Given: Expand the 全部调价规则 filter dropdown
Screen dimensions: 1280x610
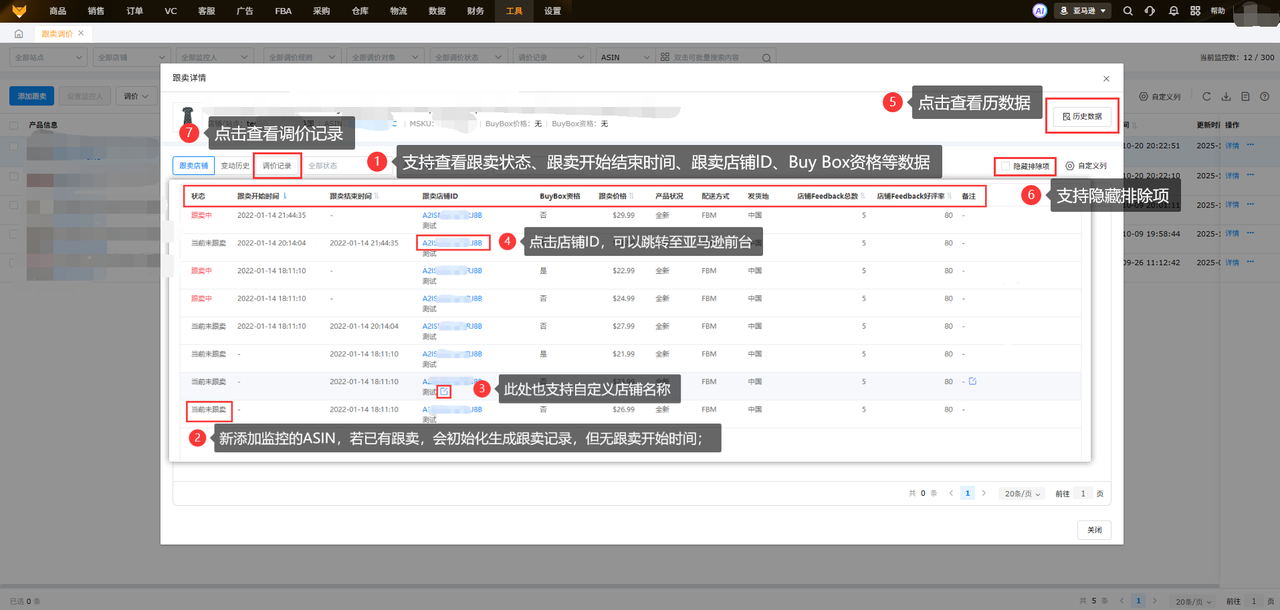Looking at the screenshot, I should (x=304, y=58).
